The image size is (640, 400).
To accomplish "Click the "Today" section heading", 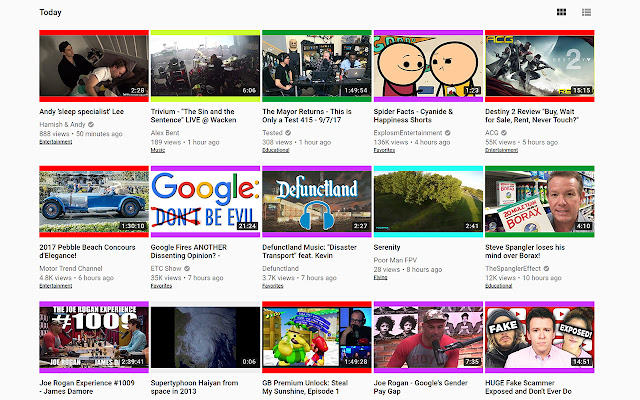I will click(50, 12).
